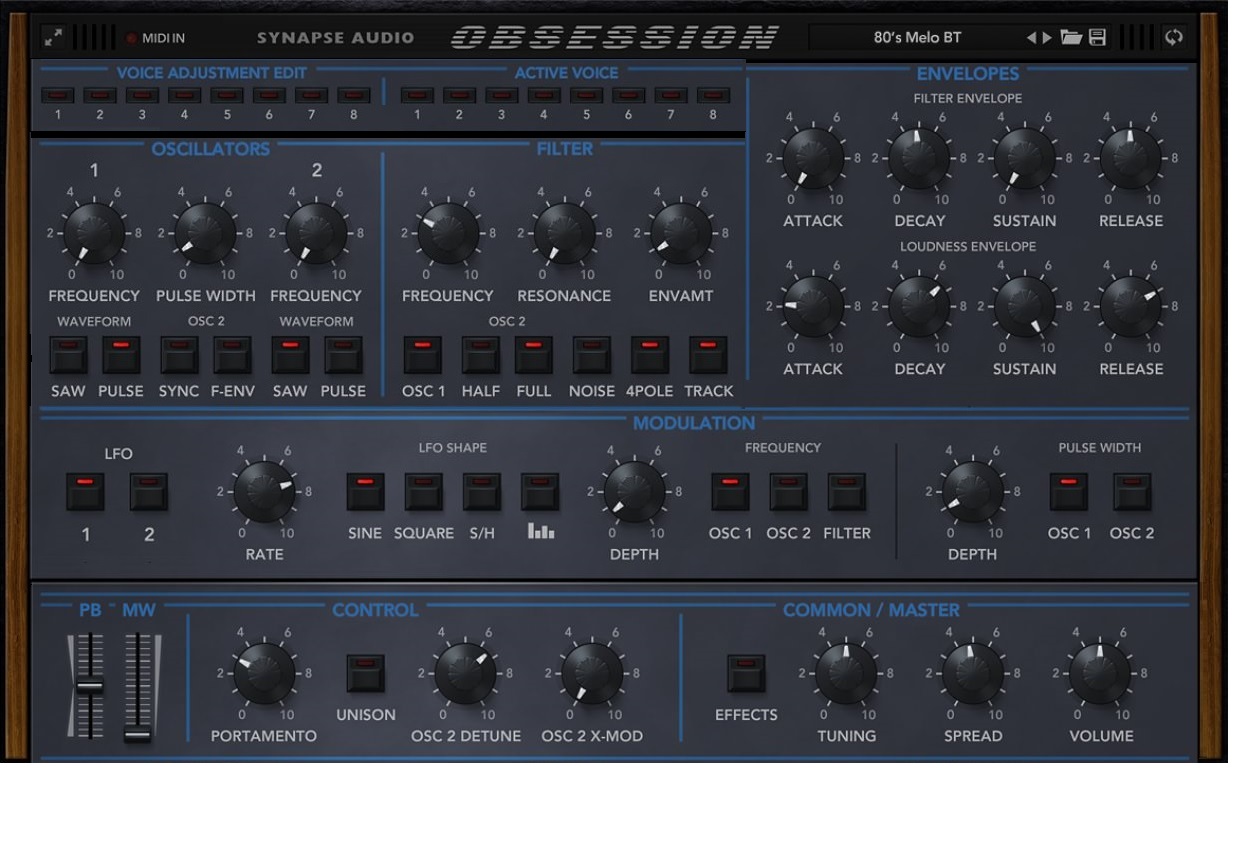This screenshot has width=1236, height=866.
Task: Toggle oscillator 2 PULSE waveform
Action: [343, 355]
